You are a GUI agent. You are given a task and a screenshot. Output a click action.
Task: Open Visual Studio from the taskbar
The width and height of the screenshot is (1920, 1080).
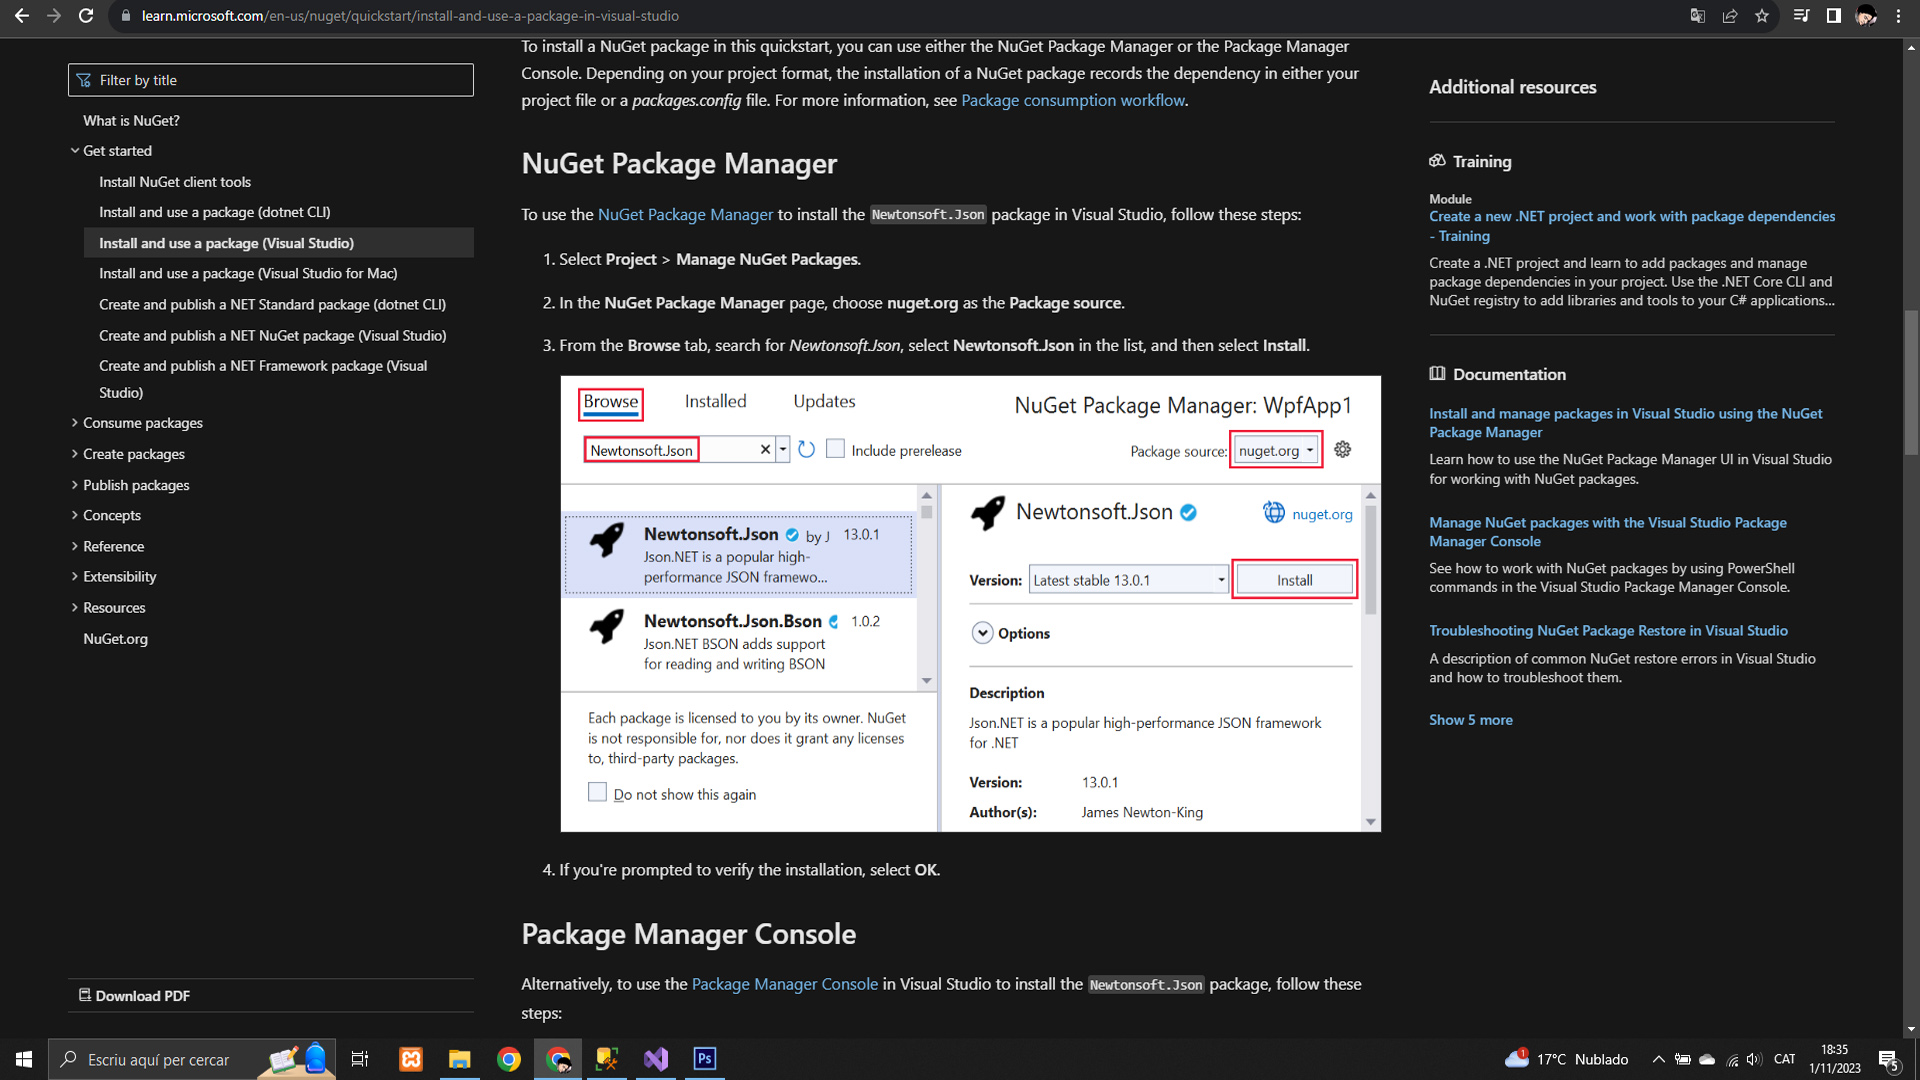[656, 1059]
